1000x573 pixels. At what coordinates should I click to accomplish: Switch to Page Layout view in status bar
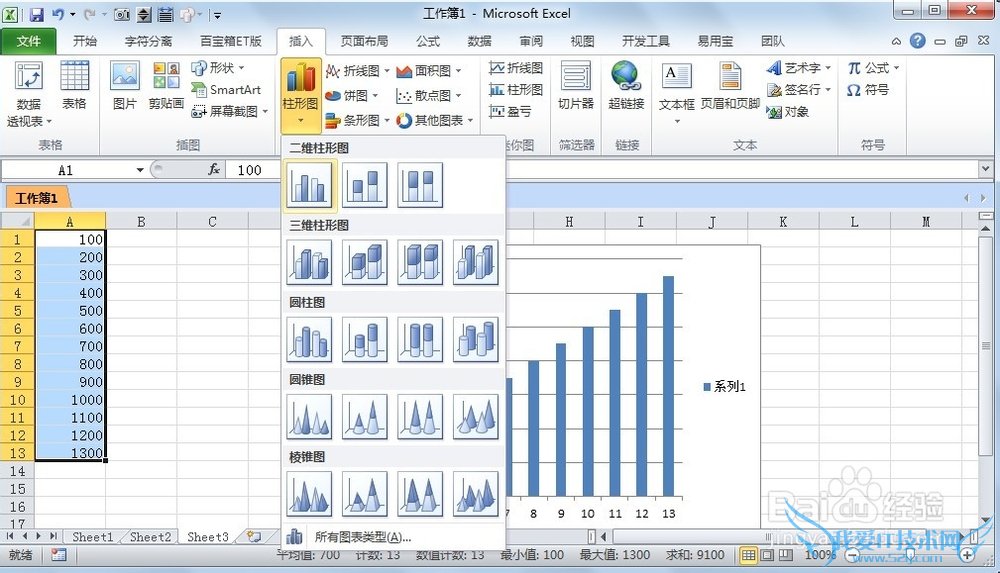767,555
